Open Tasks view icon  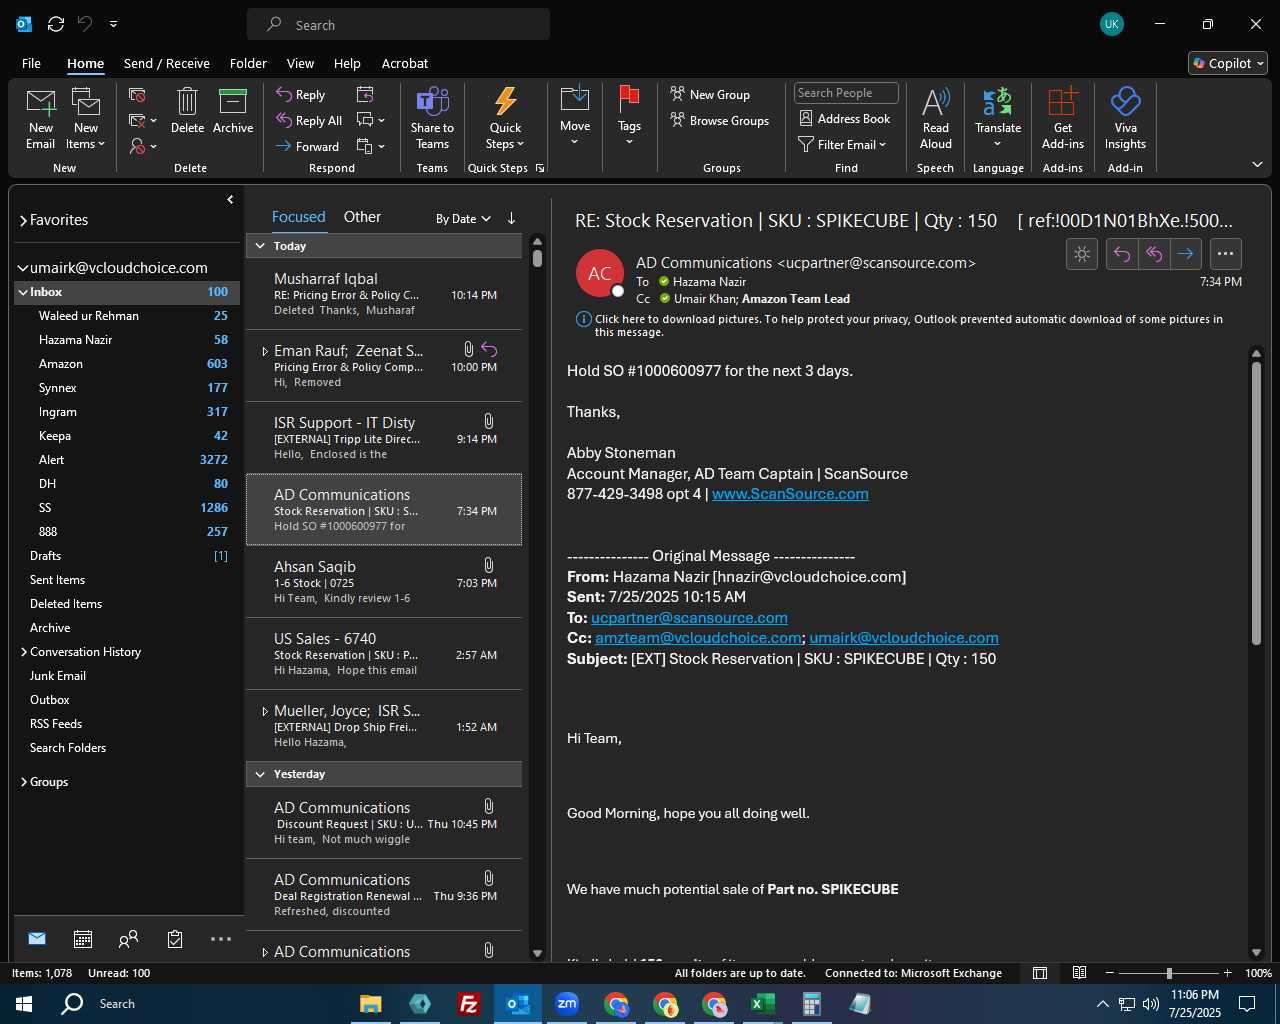point(175,939)
